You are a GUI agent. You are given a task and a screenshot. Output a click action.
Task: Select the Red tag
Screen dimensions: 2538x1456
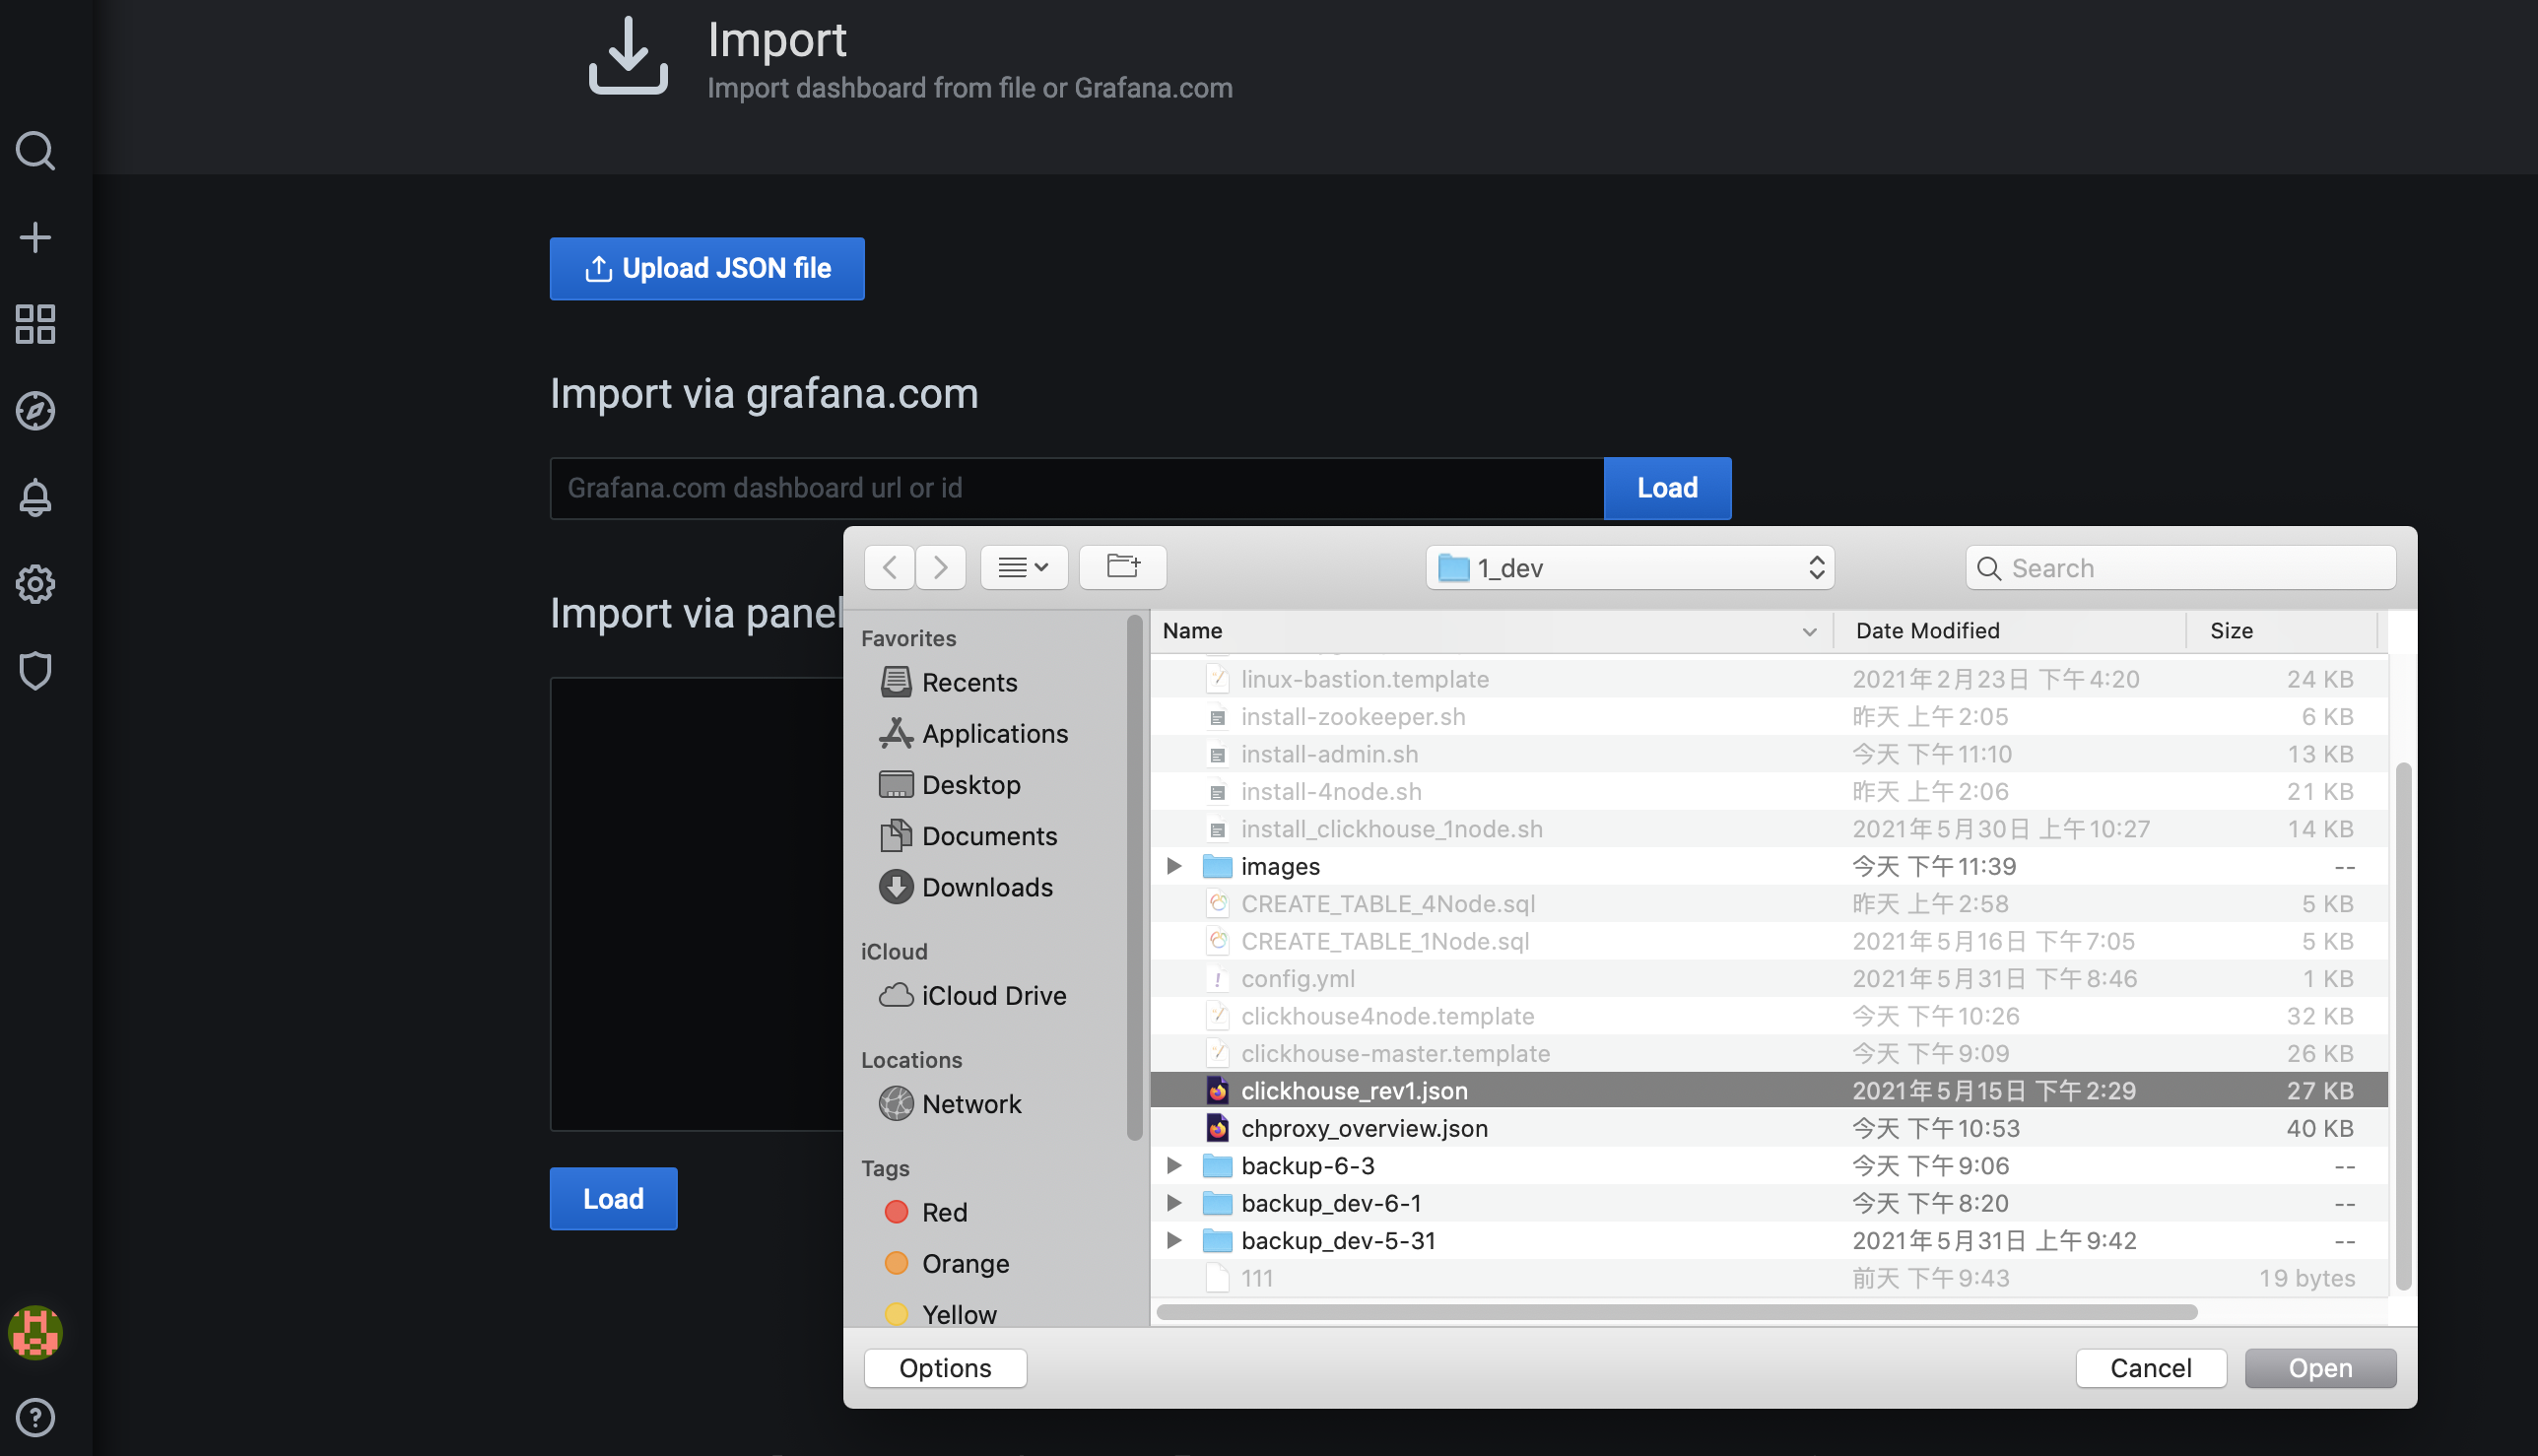[x=943, y=1212]
